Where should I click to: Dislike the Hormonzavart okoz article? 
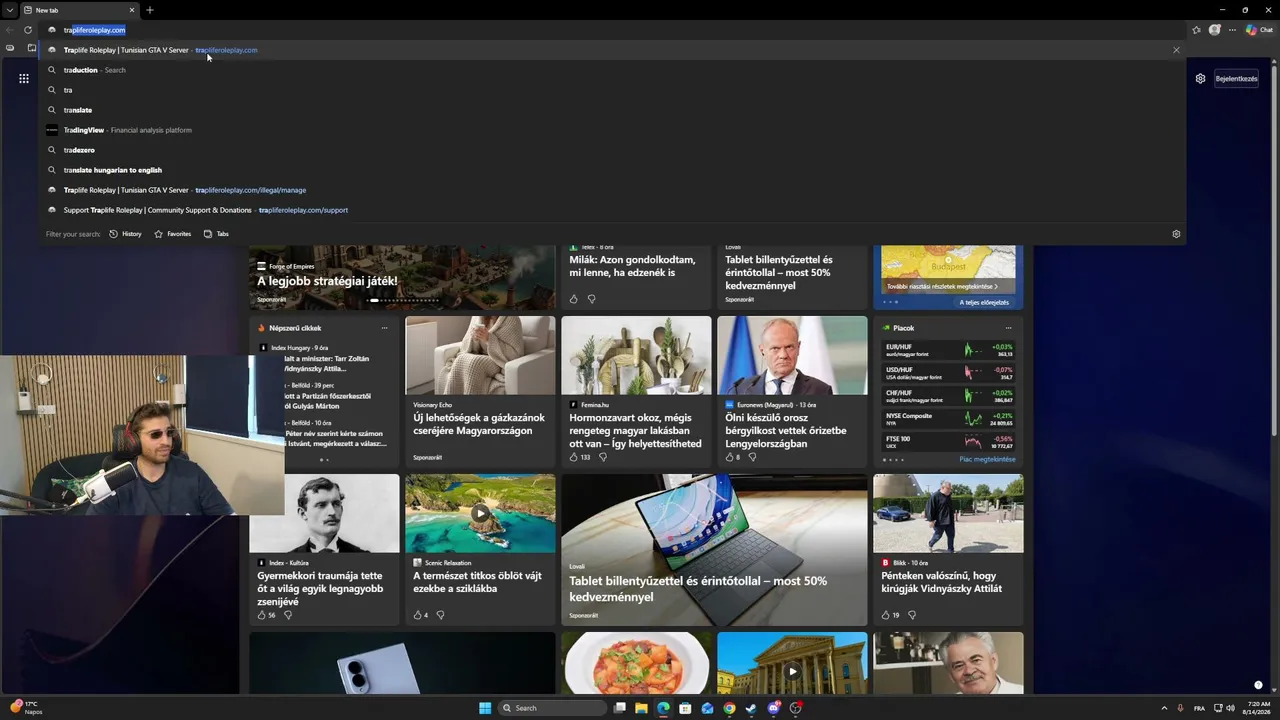click(x=602, y=457)
